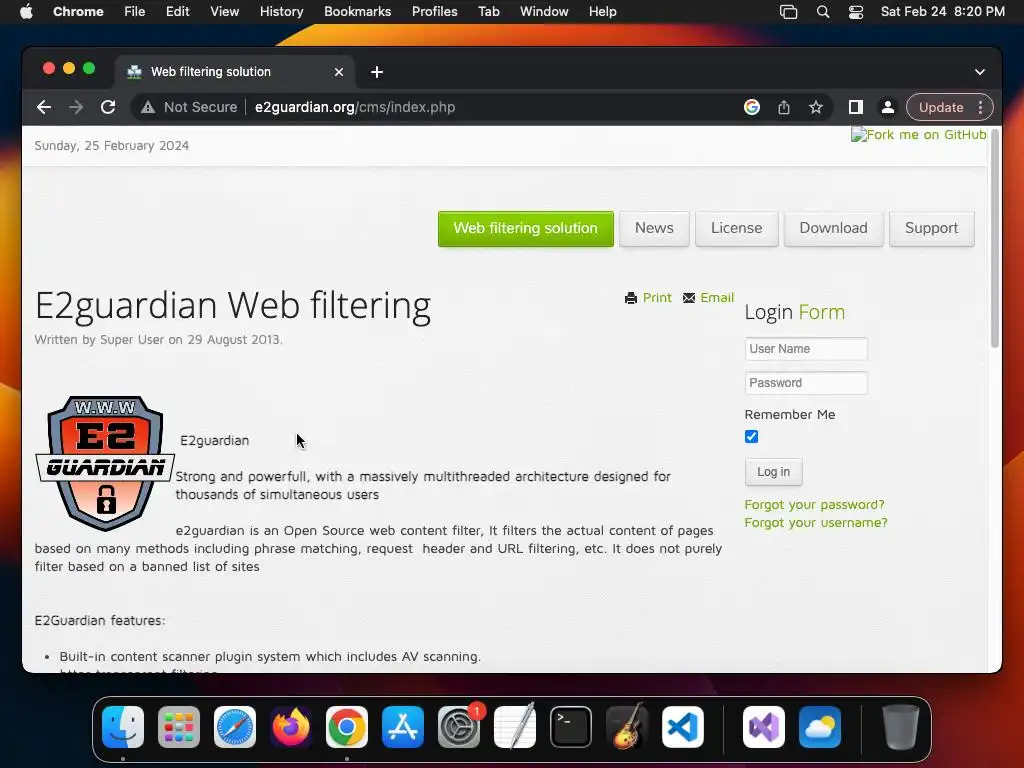Bookmark this page with the star icon
The width and height of the screenshot is (1024, 768).
click(816, 107)
